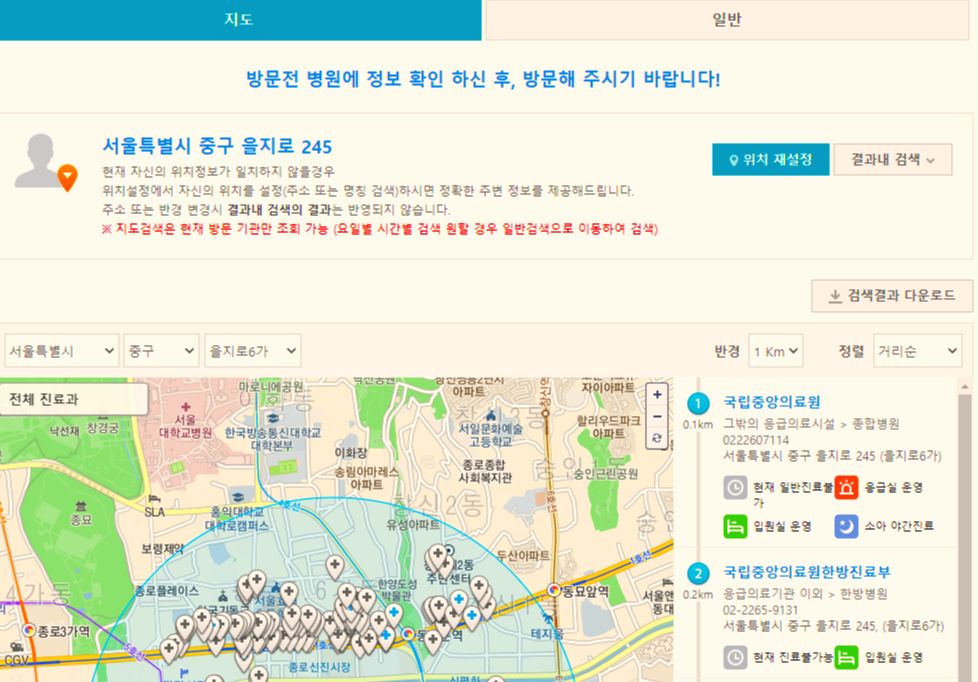Click the 현재 진료불가능 clock icon
Viewport: 978px width, 682px height.
735,657
